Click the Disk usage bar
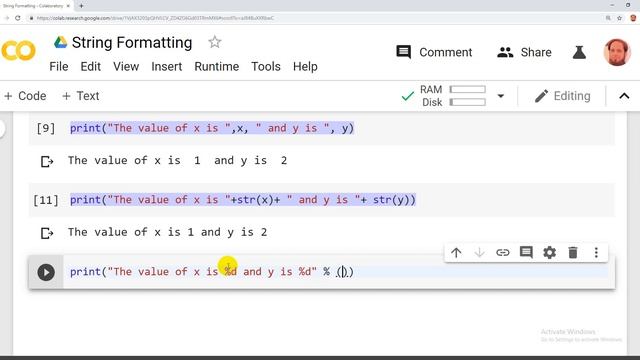Image resolution: width=640 pixels, height=360 pixels. click(x=467, y=102)
